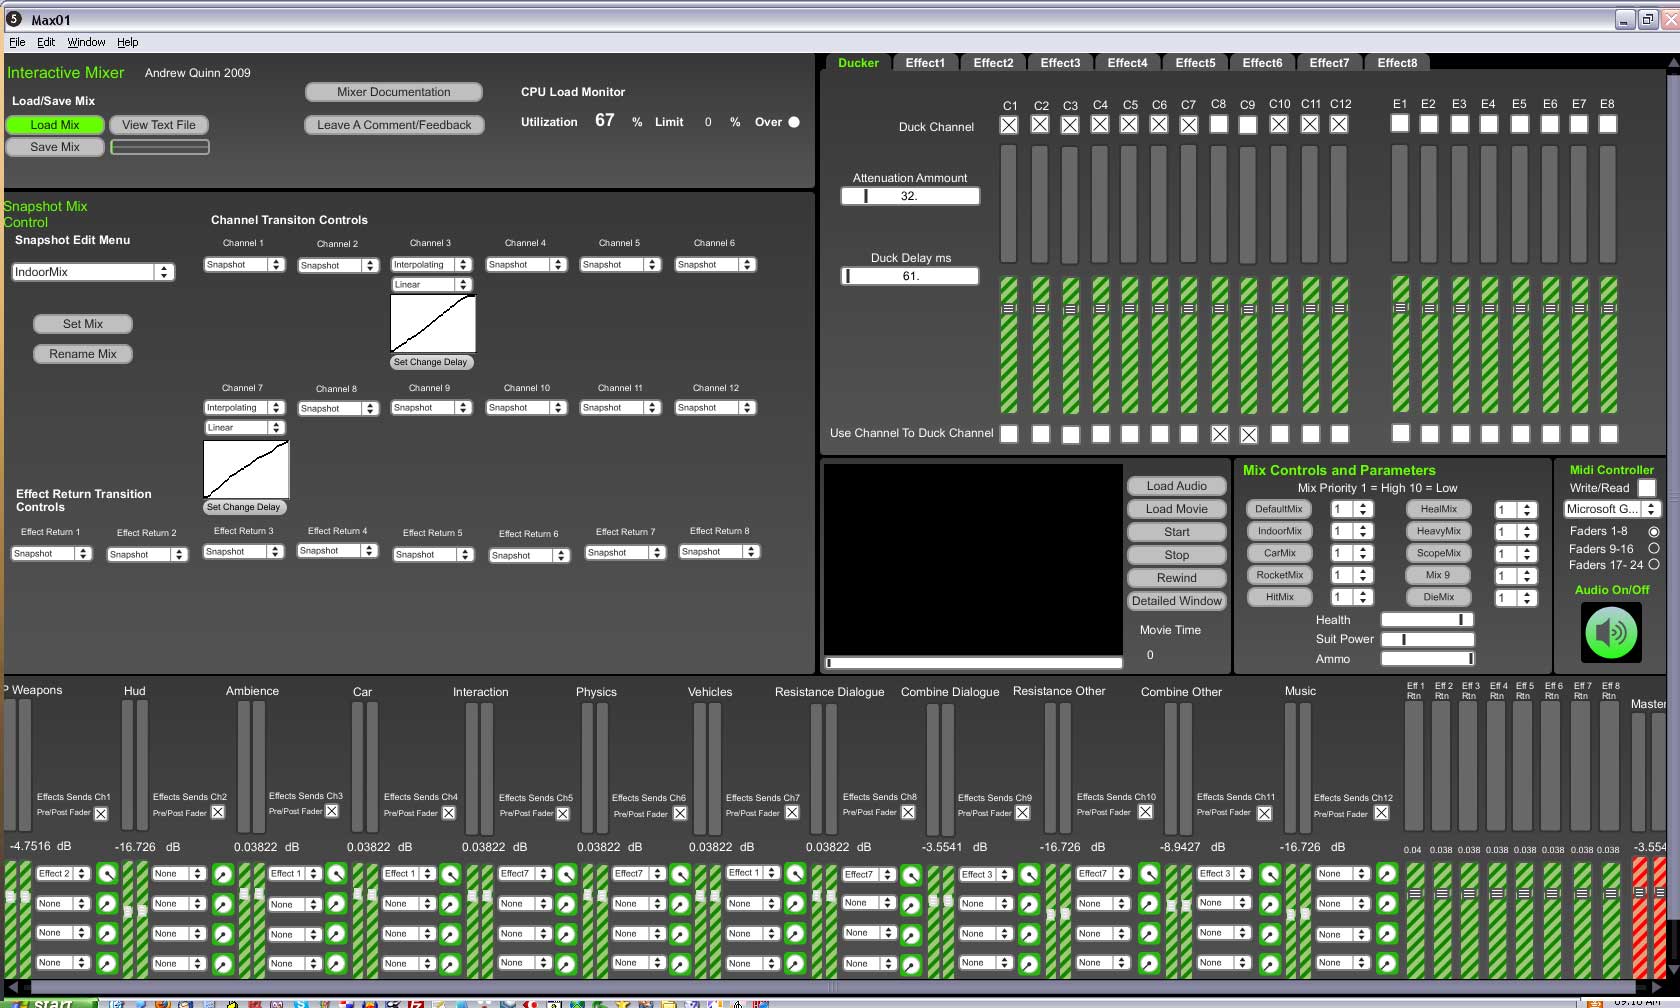Open Channel 3 Interpolating dropdown
Screen dimensions: 1680x1008
(x=431, y=265)
